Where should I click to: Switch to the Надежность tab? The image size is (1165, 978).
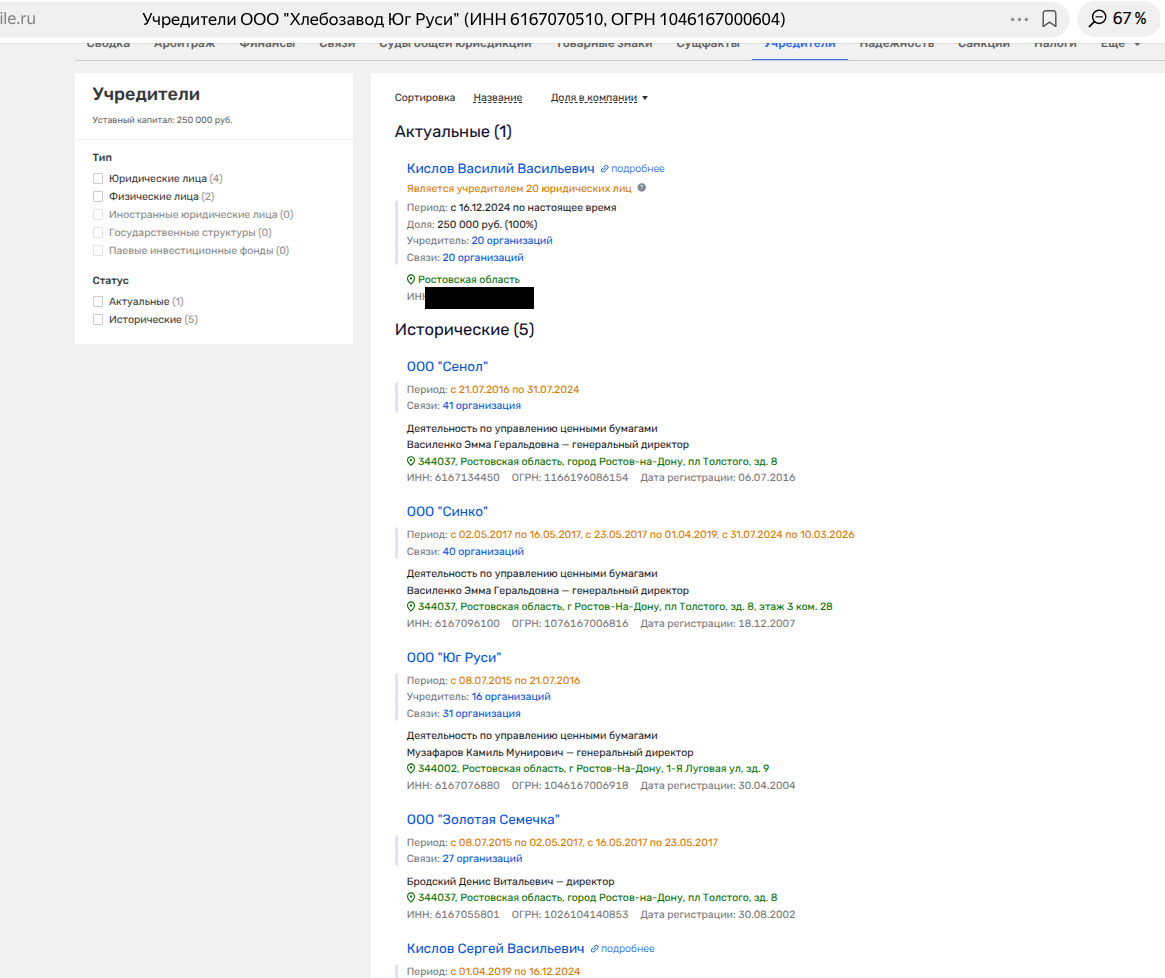click(896, 45)
